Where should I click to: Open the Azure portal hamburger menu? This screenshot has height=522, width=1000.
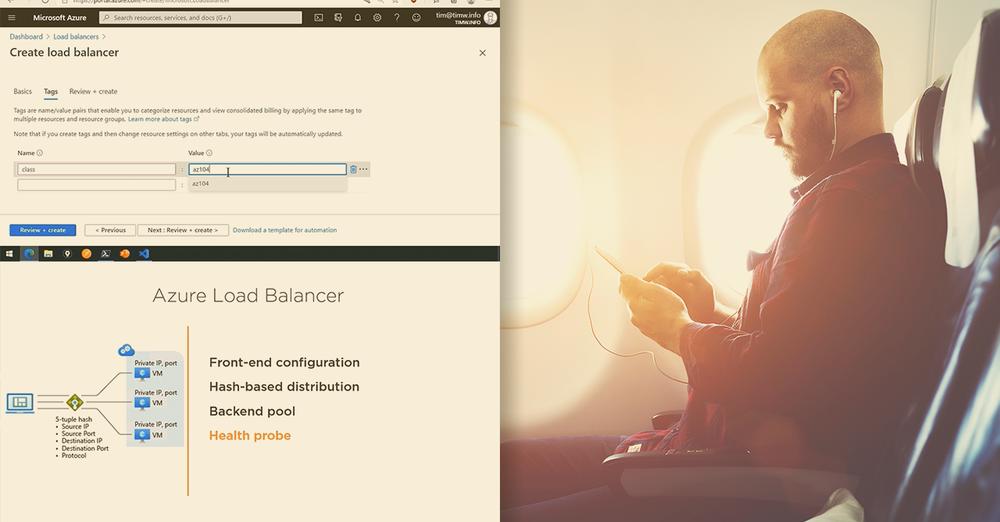(x=11, y=18)
